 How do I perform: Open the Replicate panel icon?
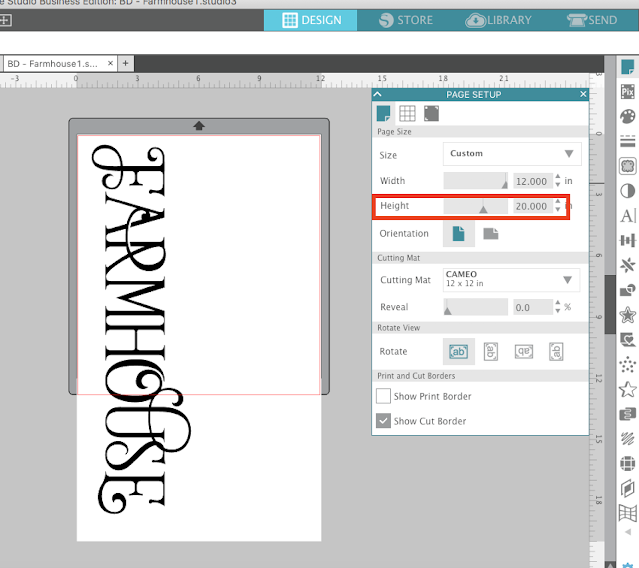click(x=628, y=265)
